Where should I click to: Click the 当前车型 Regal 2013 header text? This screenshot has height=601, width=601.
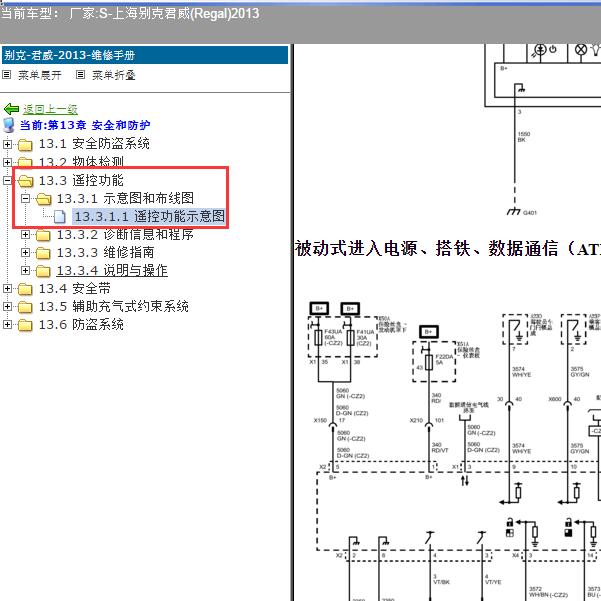130,14
